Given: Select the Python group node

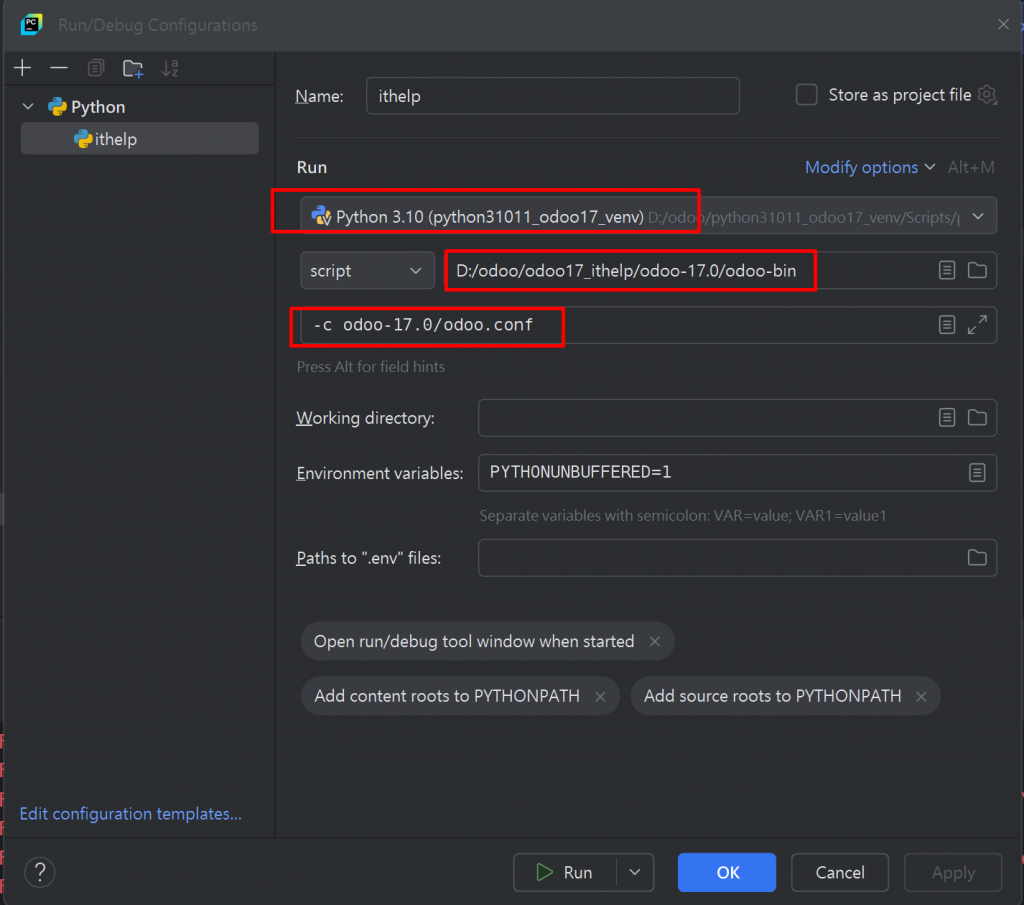Looking at the screenshot, I should pos(86,106).
